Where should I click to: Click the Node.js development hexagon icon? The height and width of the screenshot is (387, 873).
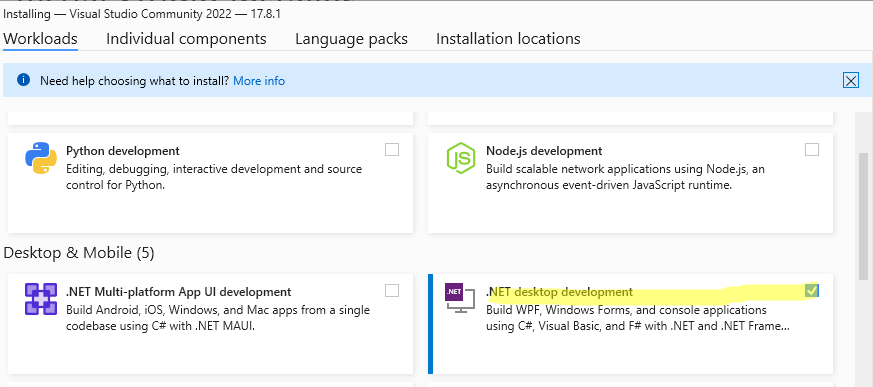click(x=461, y=159)
